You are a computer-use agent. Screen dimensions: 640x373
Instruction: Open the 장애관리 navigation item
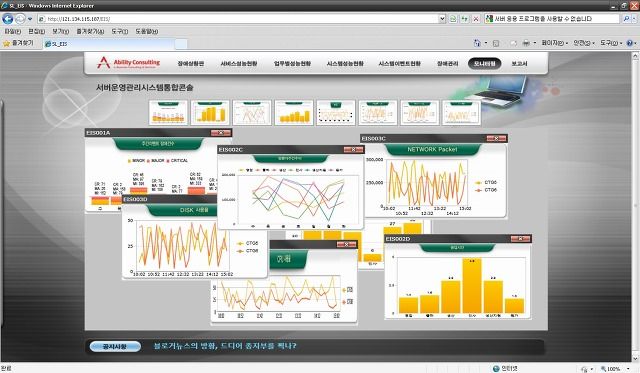point(448,64)
